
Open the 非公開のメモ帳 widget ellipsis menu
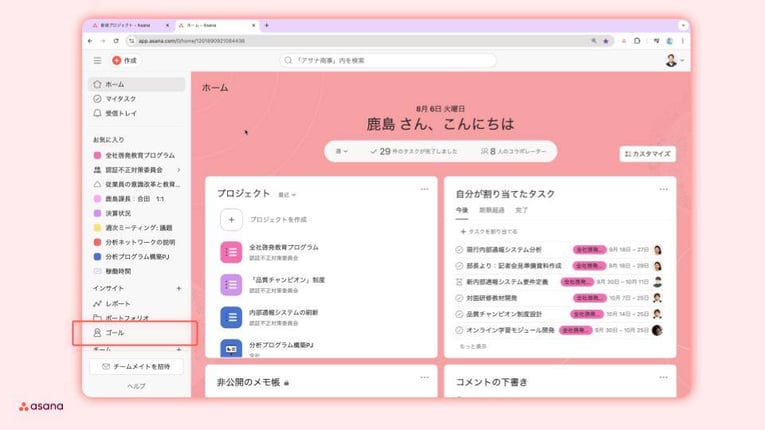click(x=424, y=377)
